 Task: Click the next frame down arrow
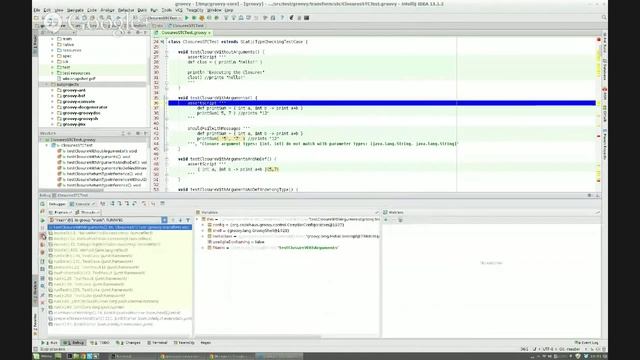pyautogui.click(x=180, y=220)
